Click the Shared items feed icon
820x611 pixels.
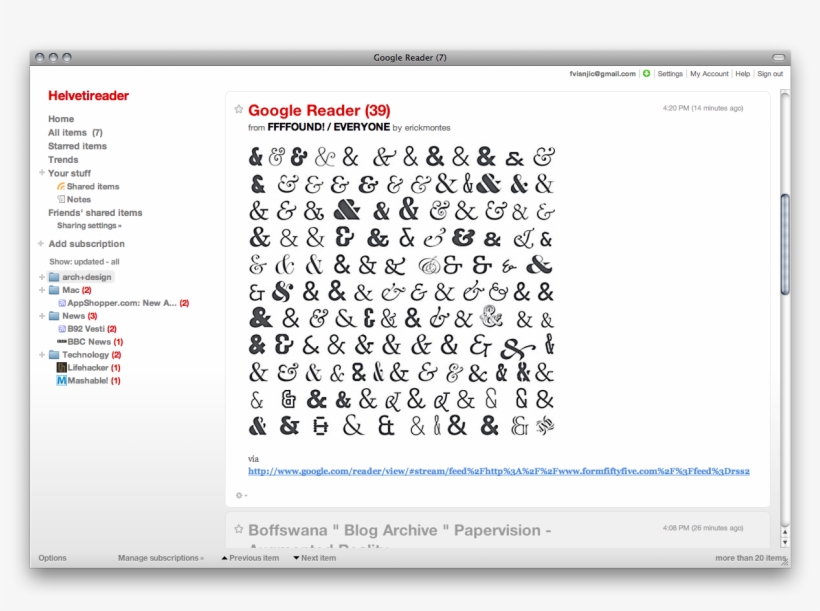62,186
